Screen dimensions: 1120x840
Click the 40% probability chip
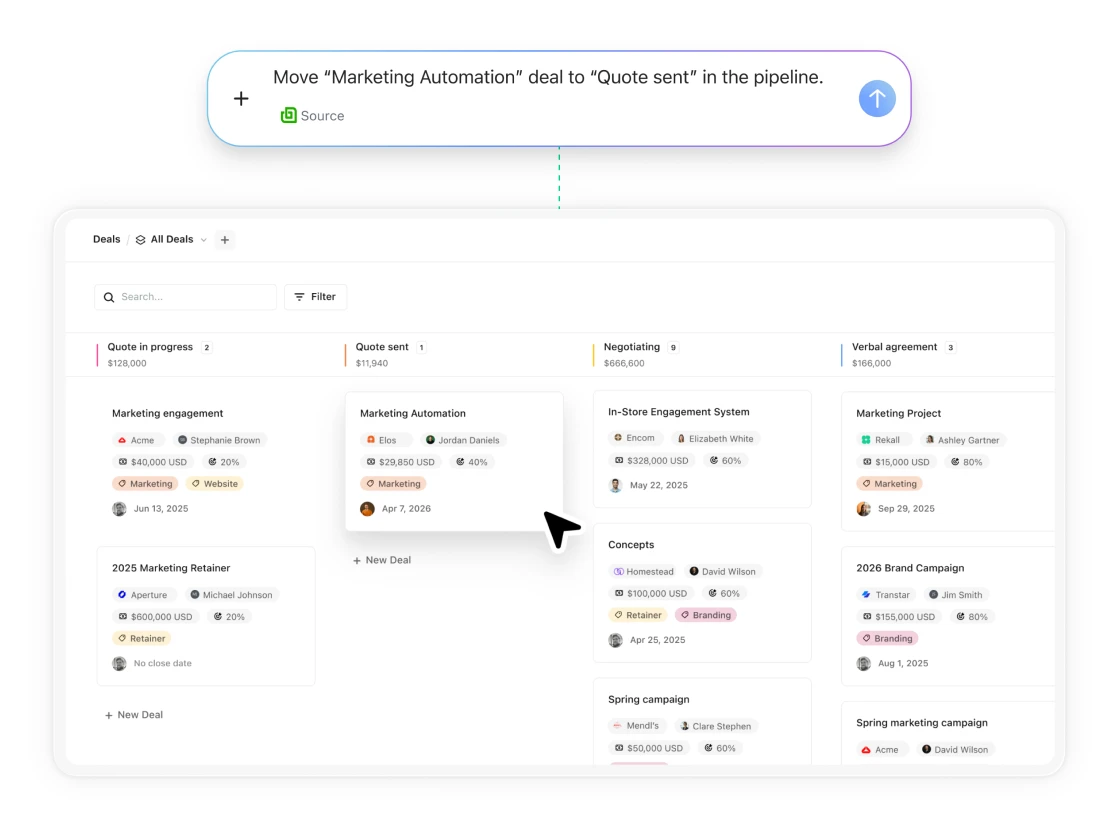[471, 462]
